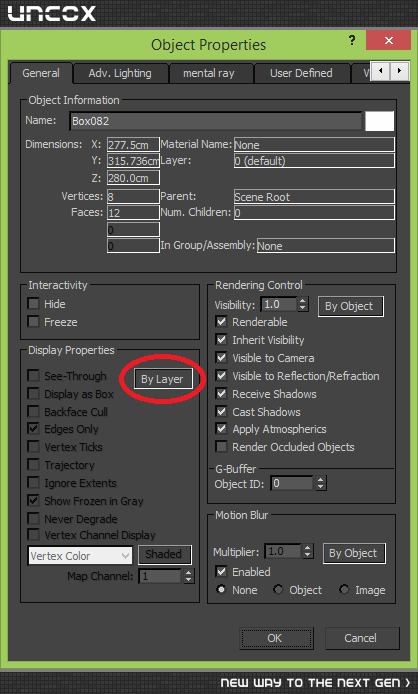The image size is (418, 694).
Task: Uncheck the Renderable checkbox
Action: 221,322
